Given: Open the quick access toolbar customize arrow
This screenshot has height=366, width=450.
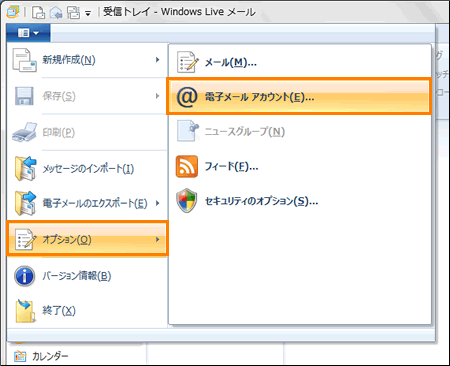Looking at the screenshot, I should pos(88,14).
